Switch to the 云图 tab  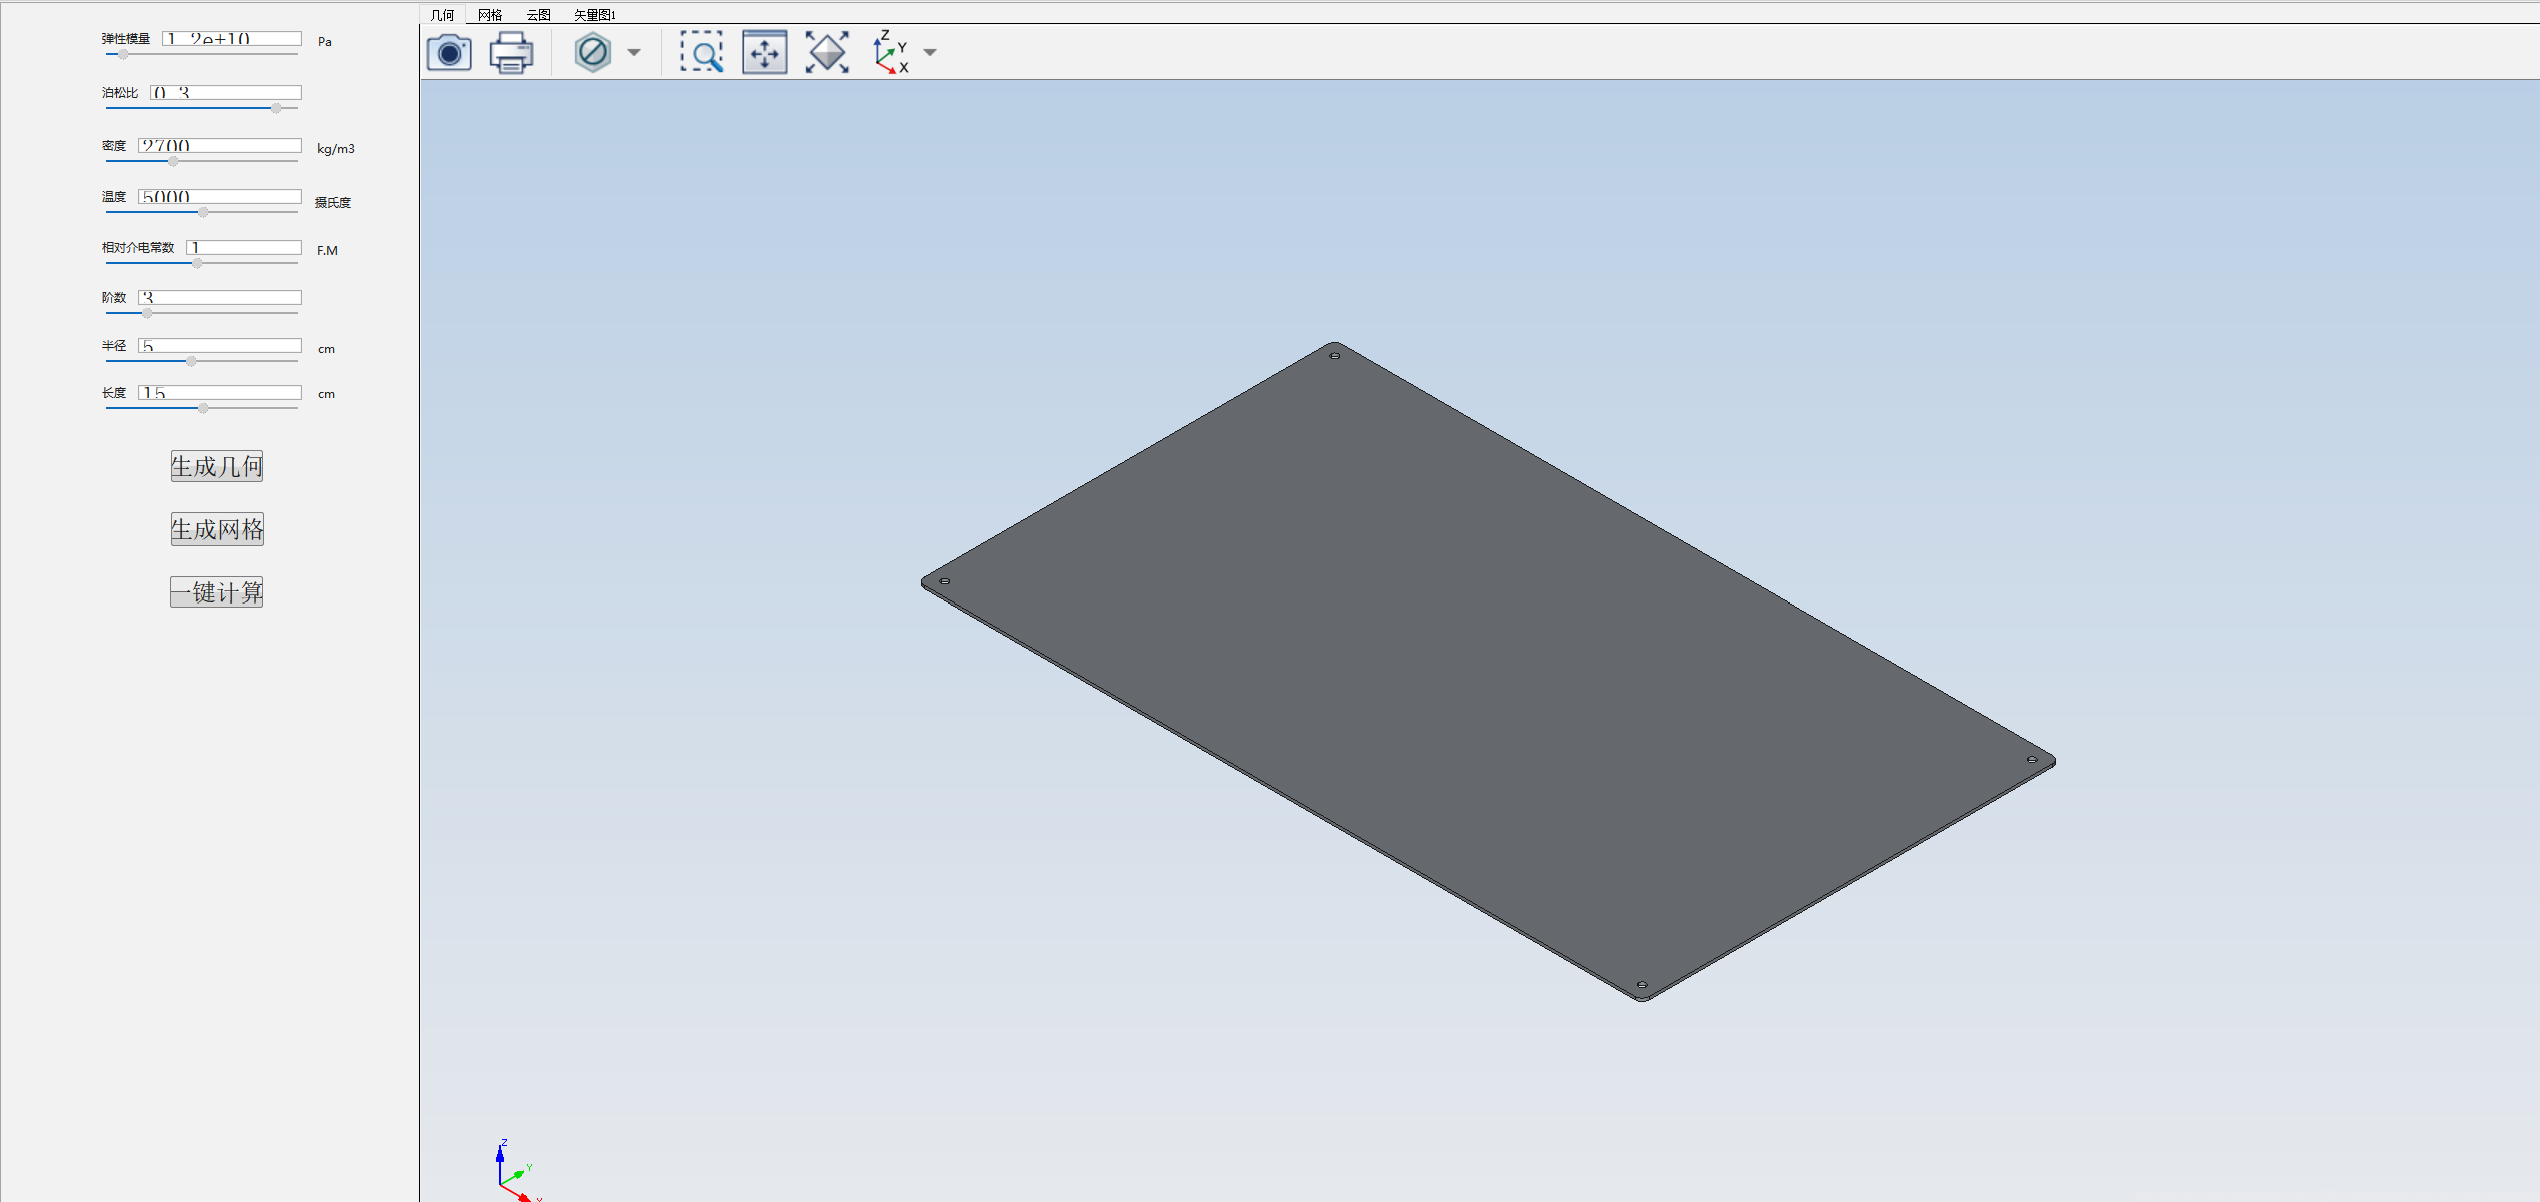538,14
